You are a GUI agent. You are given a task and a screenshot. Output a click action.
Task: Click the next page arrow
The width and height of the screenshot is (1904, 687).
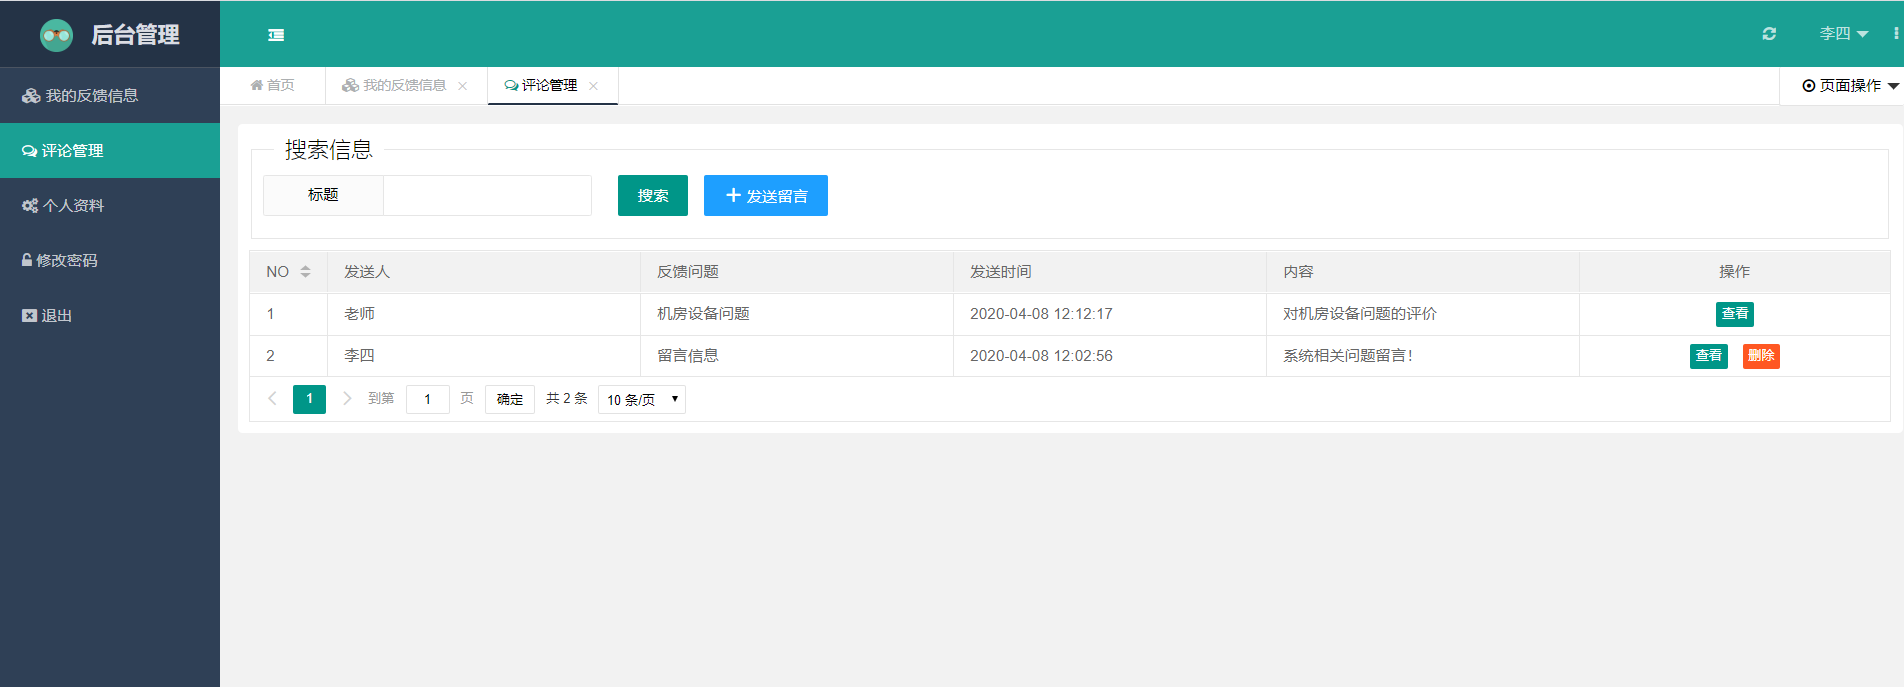[x=347, y=398]
